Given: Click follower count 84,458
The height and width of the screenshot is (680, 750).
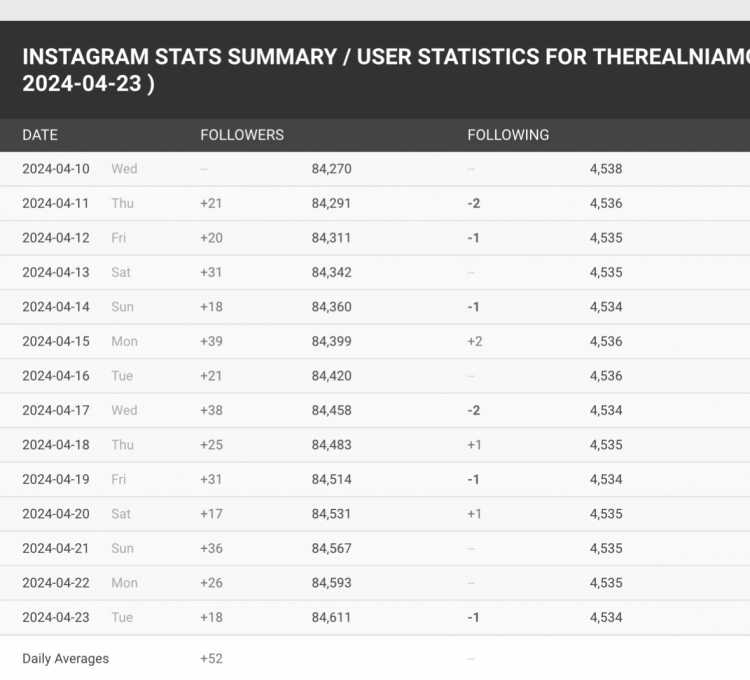Looking at the screenshot, I should [x=331, y=410].
